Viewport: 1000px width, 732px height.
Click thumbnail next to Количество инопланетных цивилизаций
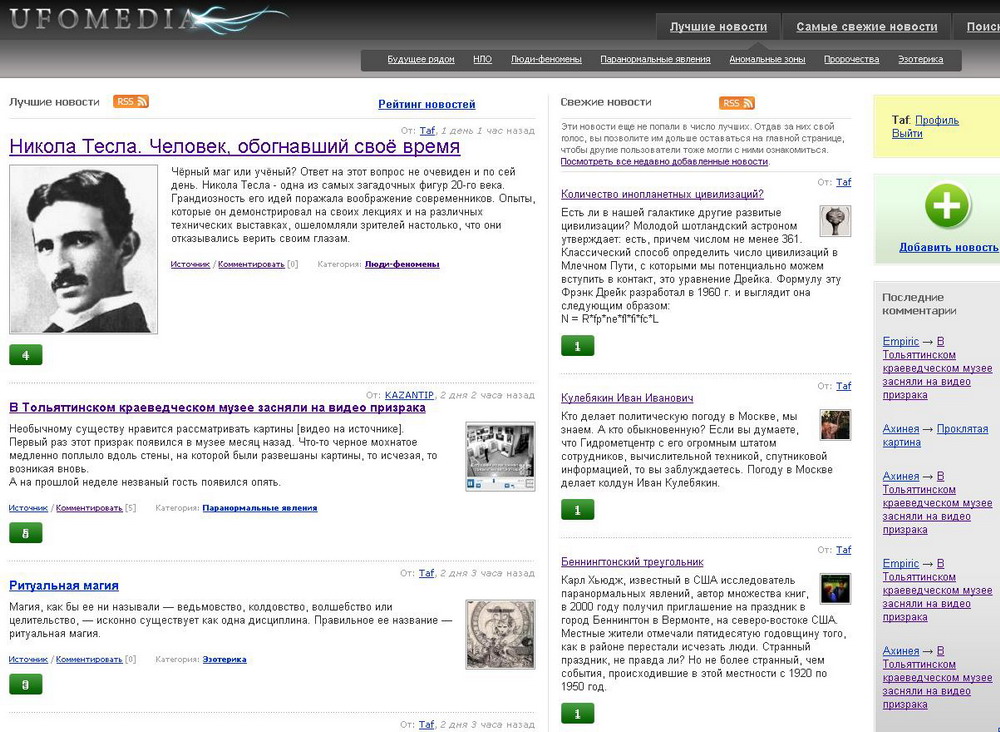click(x=835, y=221)
